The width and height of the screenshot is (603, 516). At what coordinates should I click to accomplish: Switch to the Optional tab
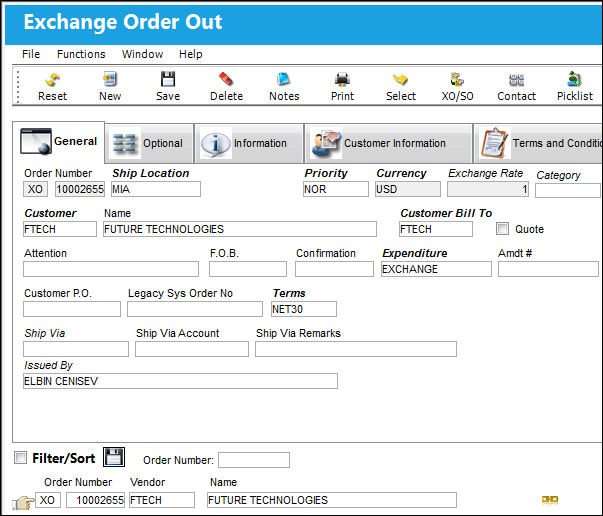(x=149, y=143)
